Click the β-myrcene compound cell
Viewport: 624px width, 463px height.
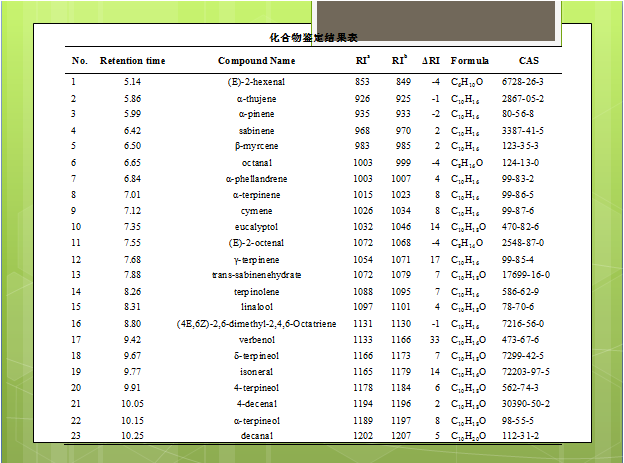click(256, 146)
